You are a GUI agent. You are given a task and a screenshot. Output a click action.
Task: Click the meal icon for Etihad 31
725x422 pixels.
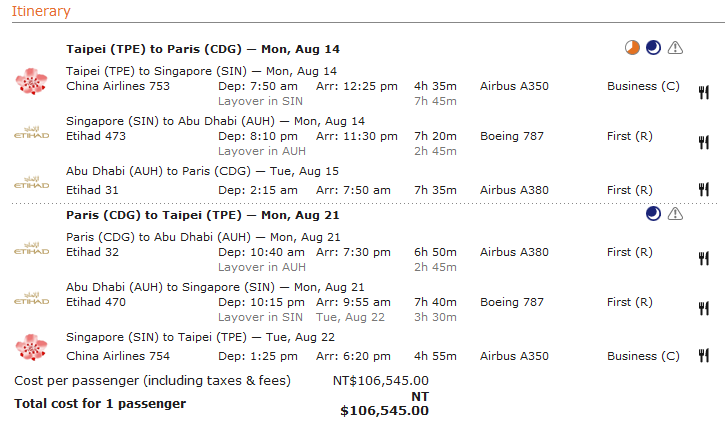pyautogui.click(x=703, y=190)
